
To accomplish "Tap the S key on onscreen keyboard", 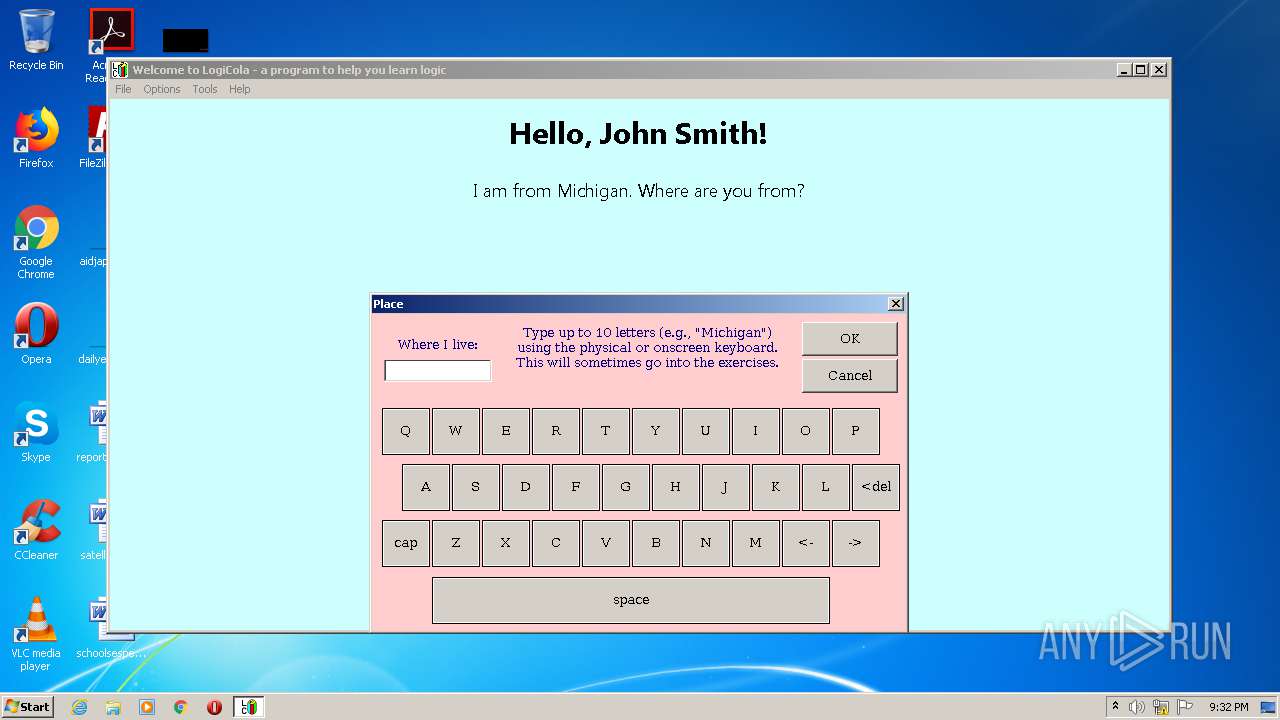I will 476,487.
